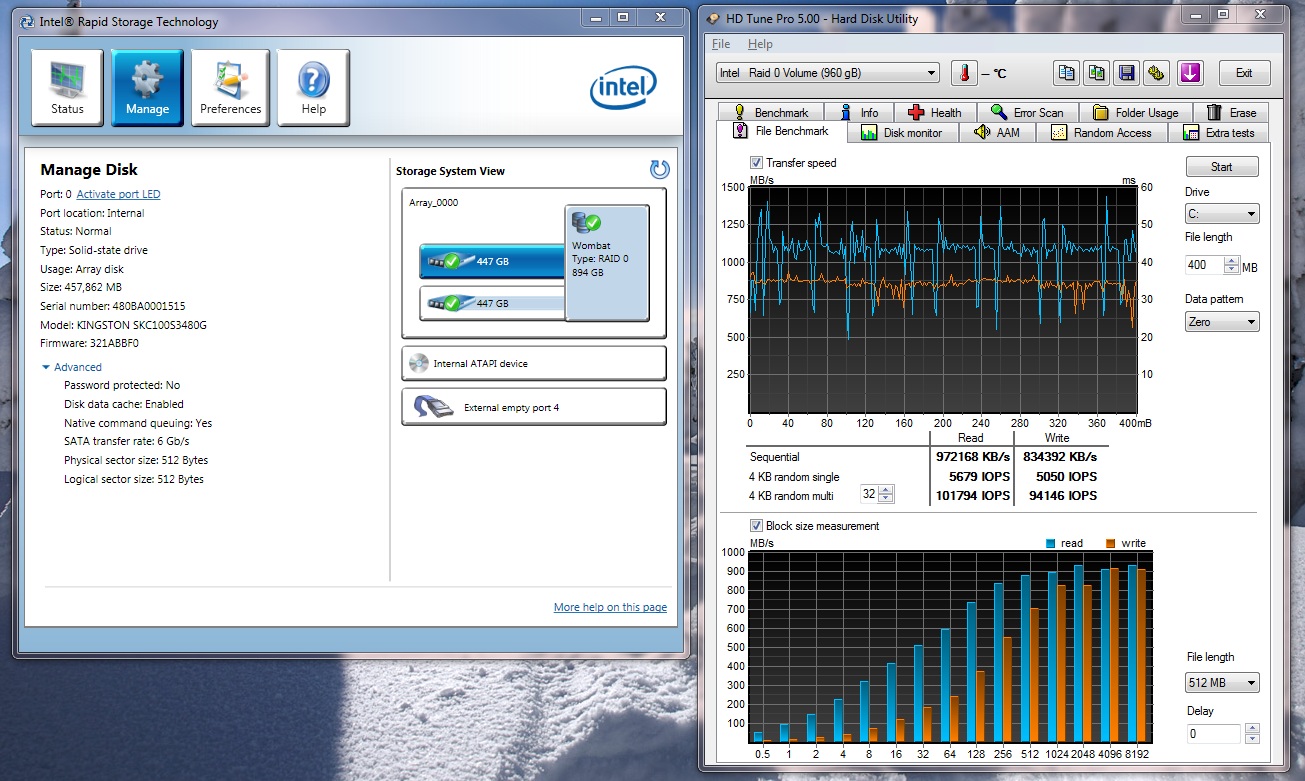Open the Extra tests tab
The height and width of the screenshot is (781, 1305).
1218,133
